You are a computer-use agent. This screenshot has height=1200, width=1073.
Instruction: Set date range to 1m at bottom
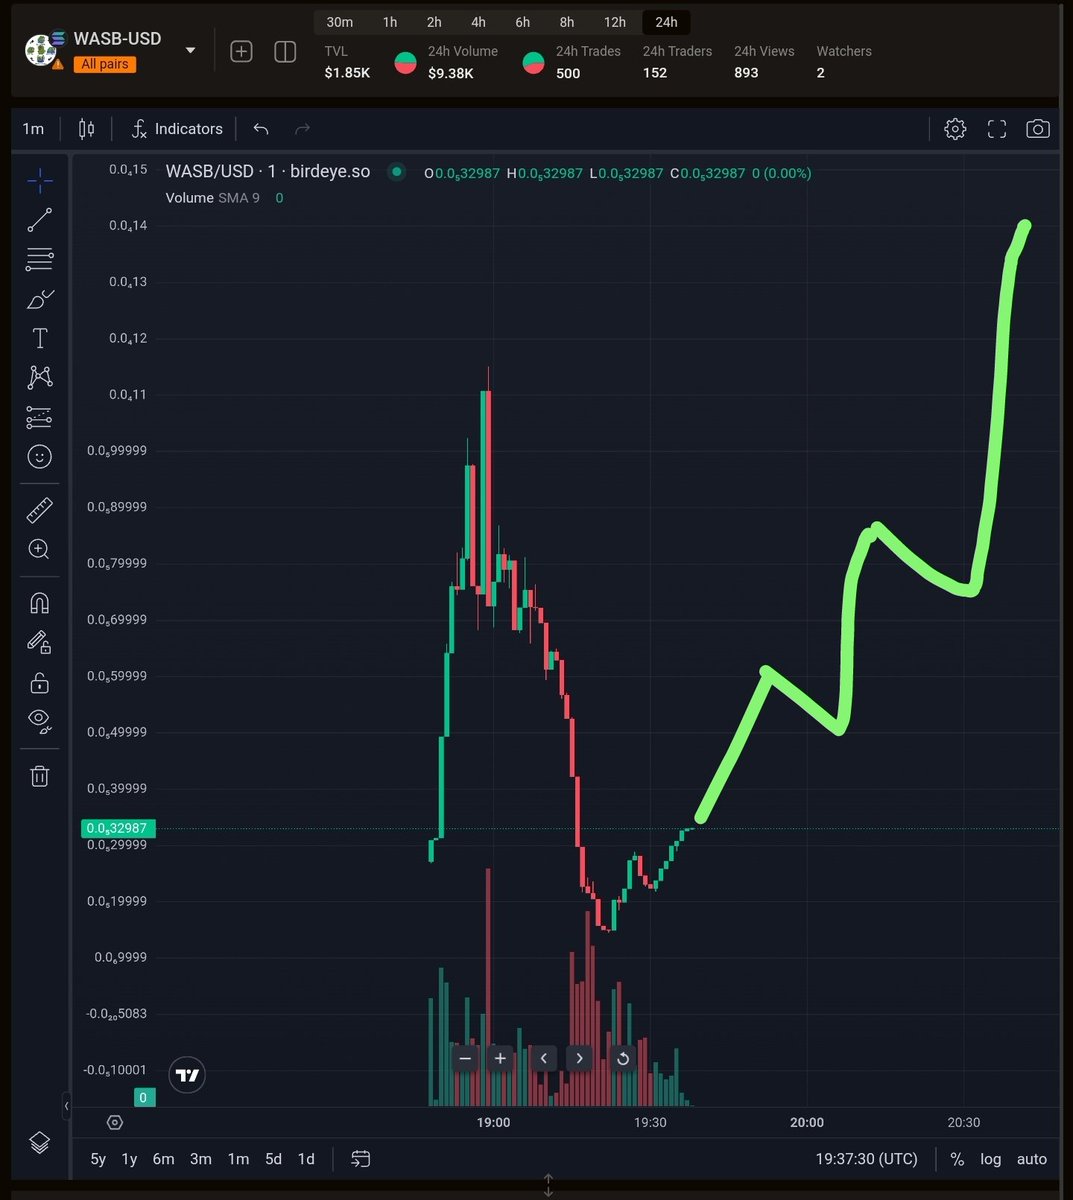pos(238,1159)
